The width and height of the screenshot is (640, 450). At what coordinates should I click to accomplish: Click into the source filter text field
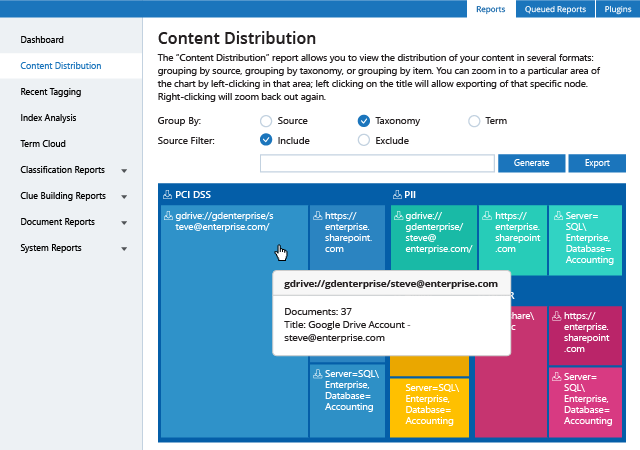tap(377, 163)
